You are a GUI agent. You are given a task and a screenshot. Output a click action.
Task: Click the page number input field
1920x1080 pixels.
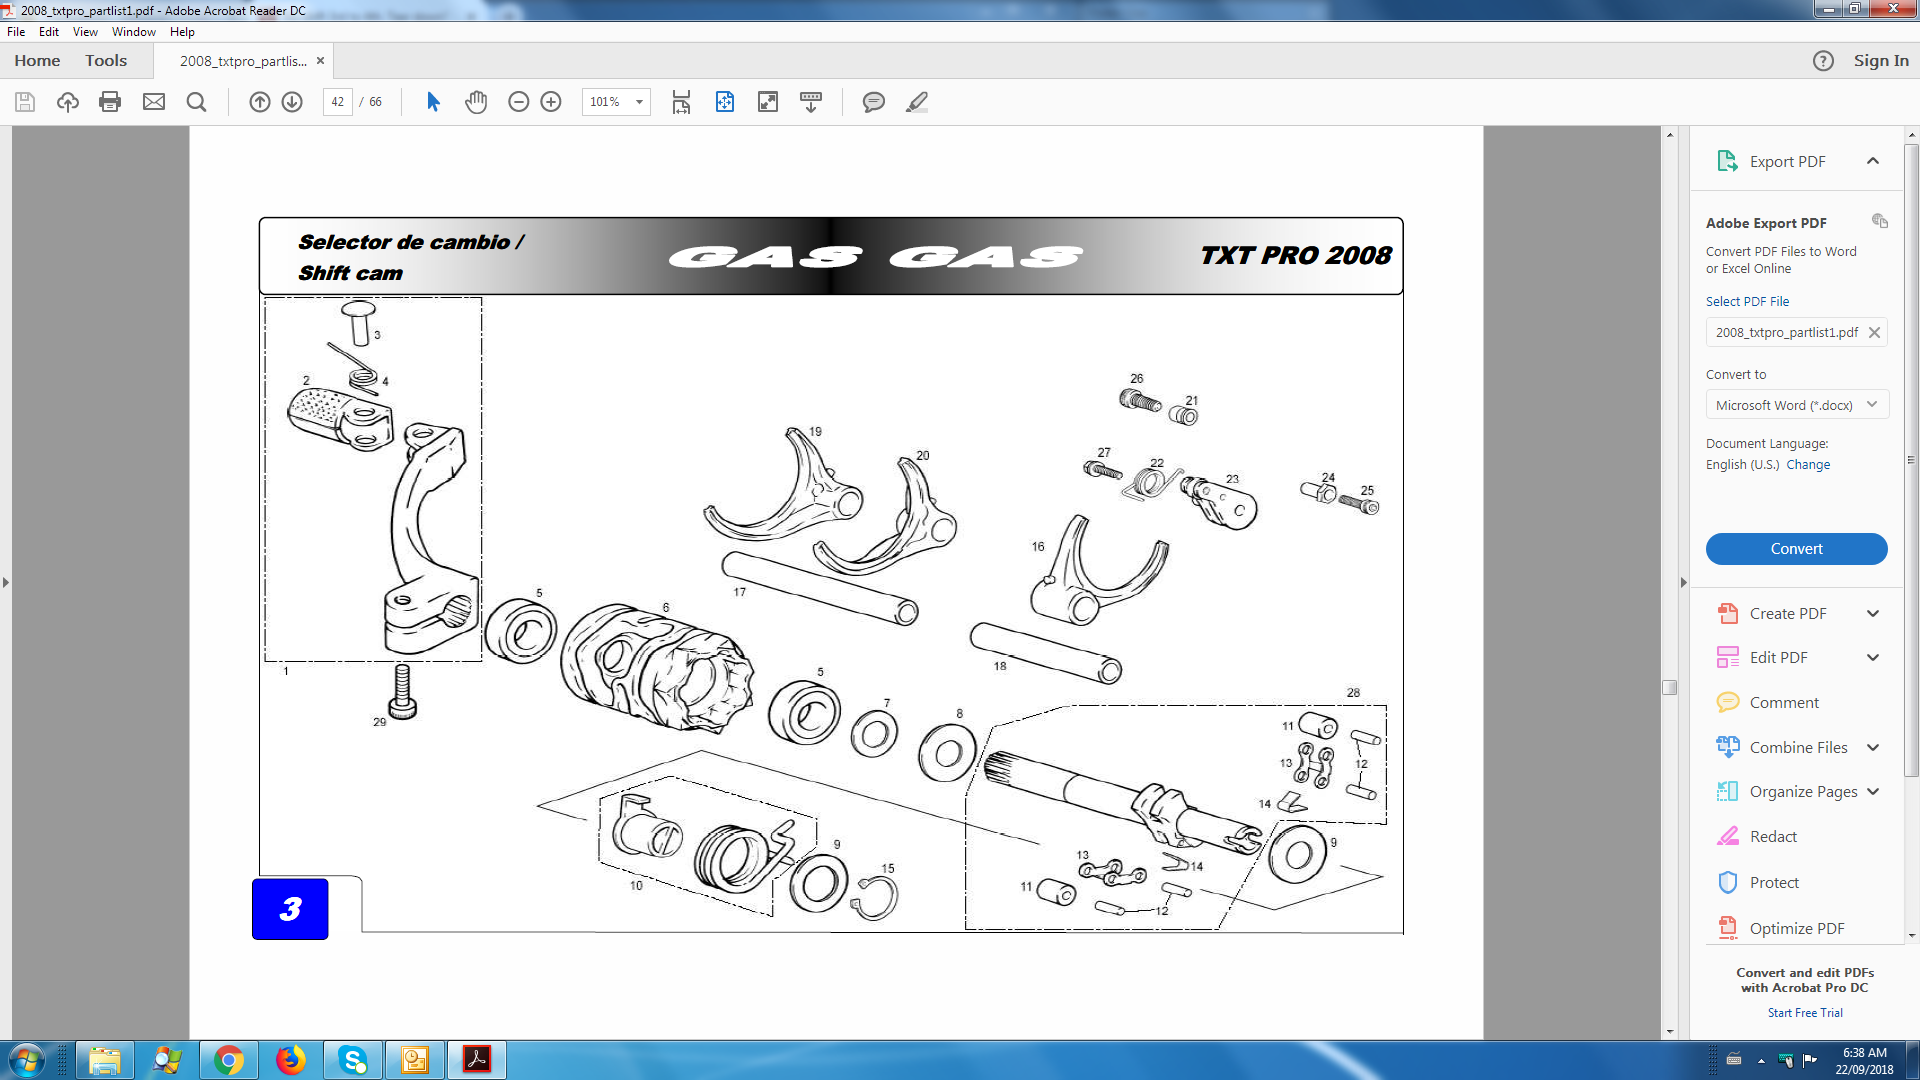click(338, 102)
